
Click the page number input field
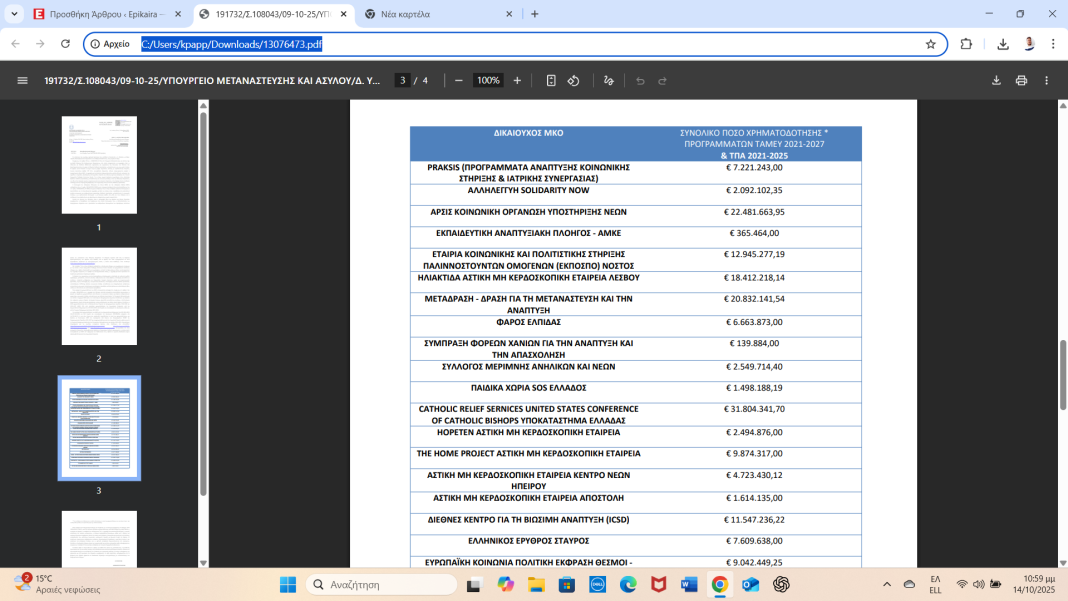click(x=402, y=80)
